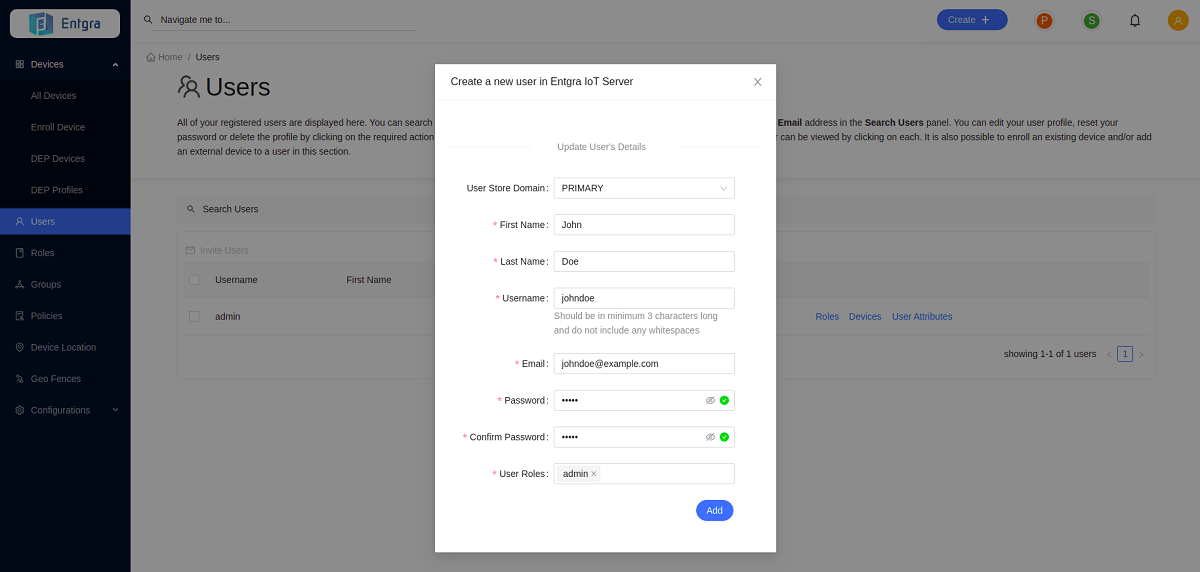Show the Confirm Password field contents
This screenshot has height=572, width=1200.
coord(710,437)
